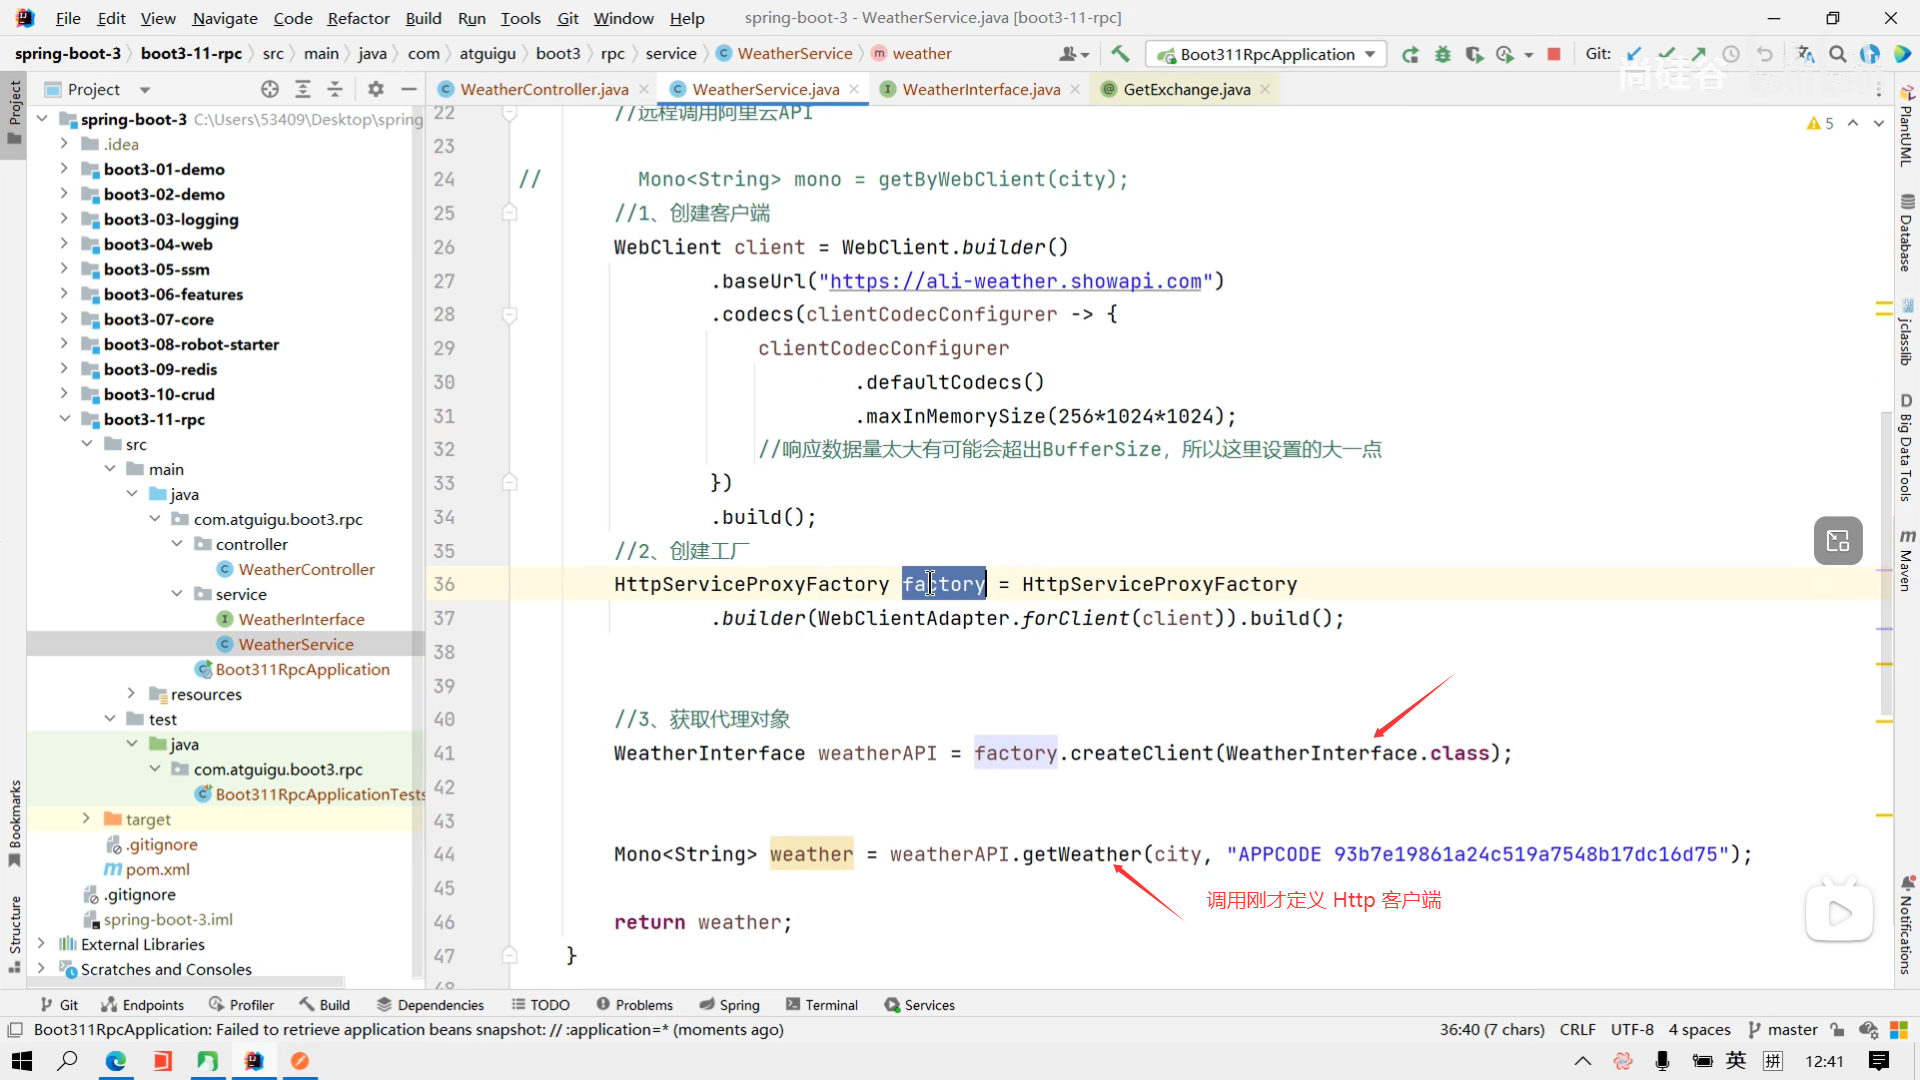The image size is (1920, 1080).
Task: Select pom.xml in the project tree
Action: click(x=157, y=869)
